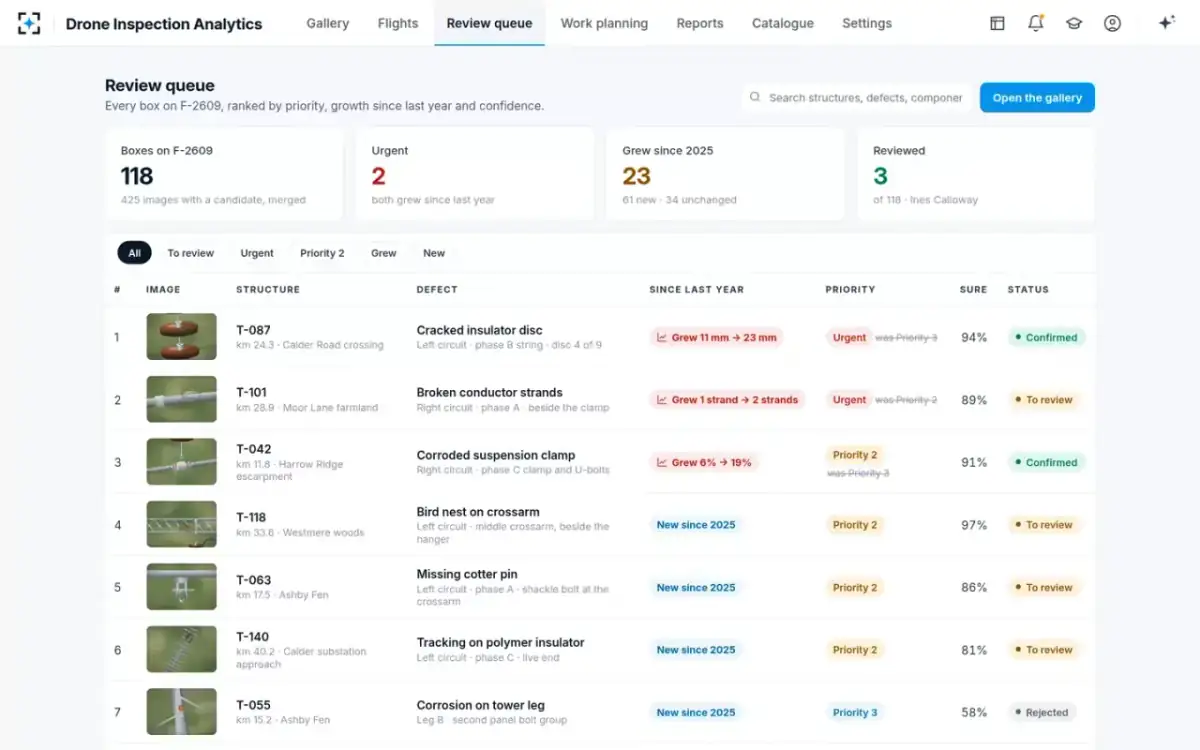Select the Broken conductor strands defect

click(x=489, y=392)
